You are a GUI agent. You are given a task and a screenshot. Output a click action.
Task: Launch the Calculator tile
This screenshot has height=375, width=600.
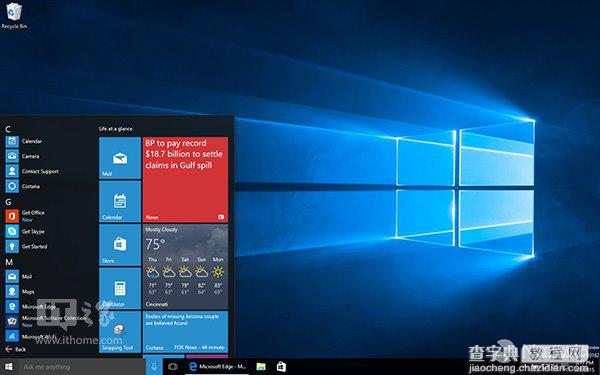point(120,289)
